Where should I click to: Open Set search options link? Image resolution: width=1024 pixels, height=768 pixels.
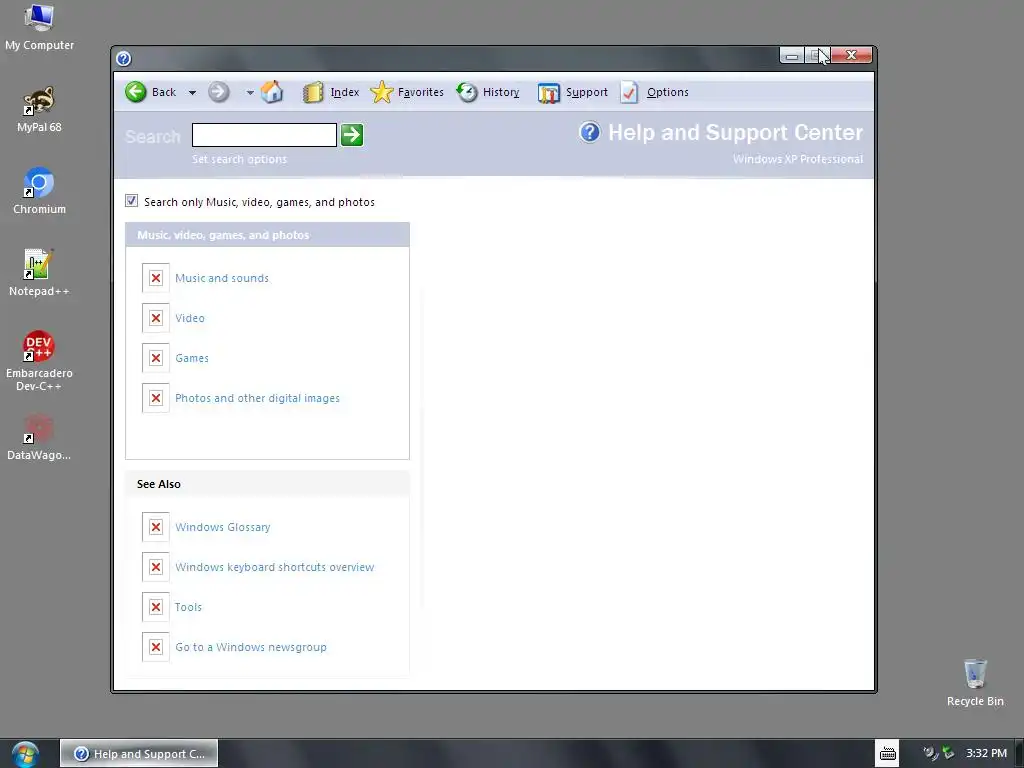[x=239, y=159]
